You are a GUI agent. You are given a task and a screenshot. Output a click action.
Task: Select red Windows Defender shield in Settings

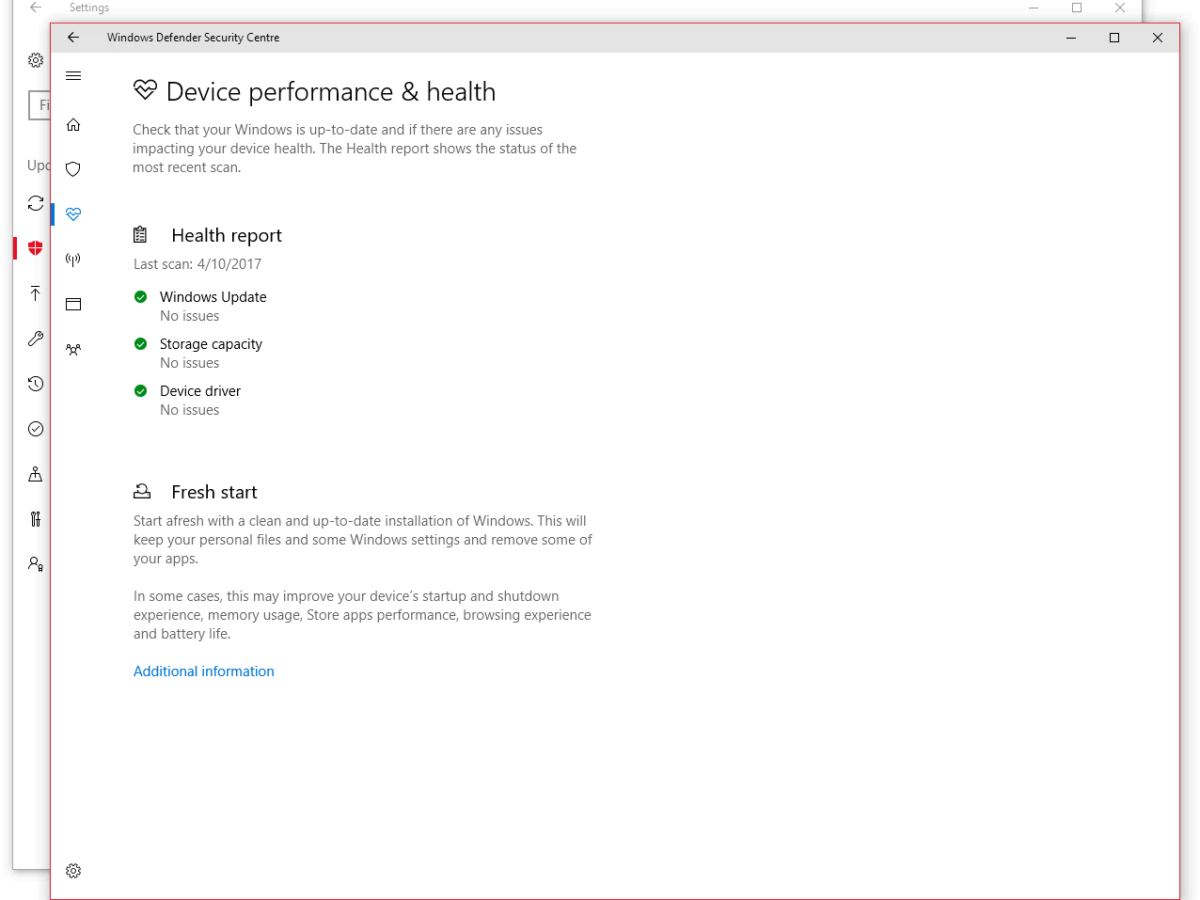[36, 248]
